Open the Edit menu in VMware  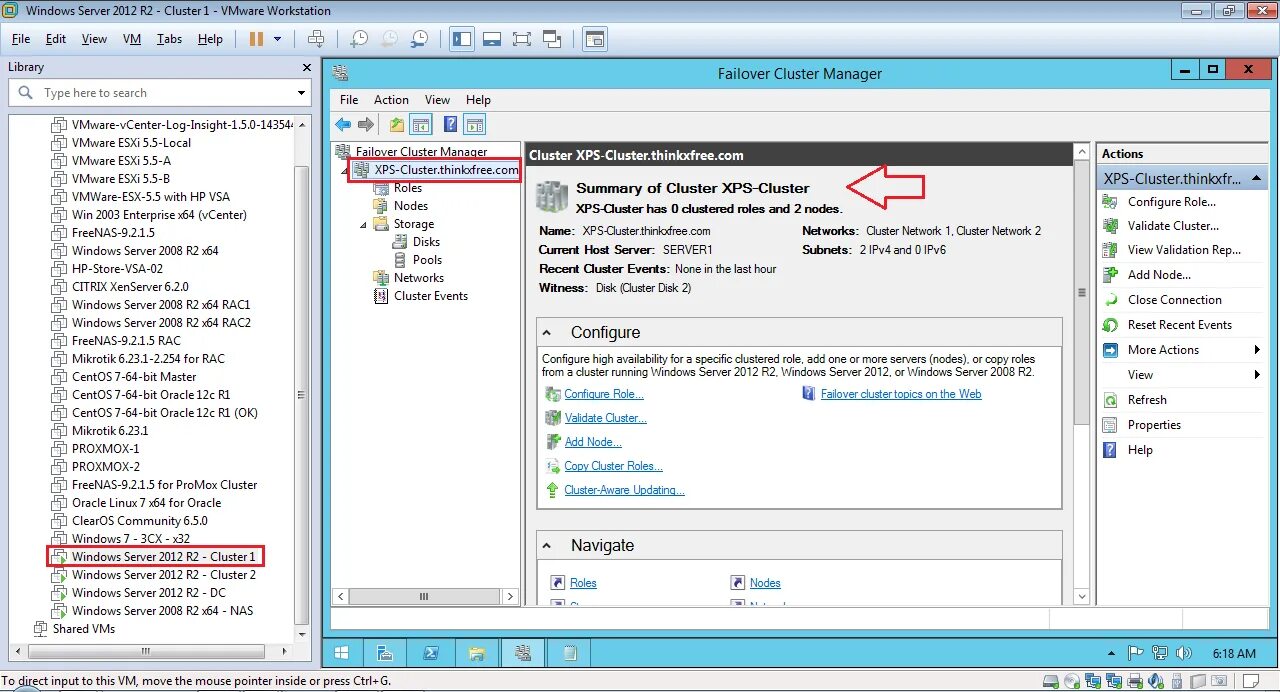tap(56, 39)
